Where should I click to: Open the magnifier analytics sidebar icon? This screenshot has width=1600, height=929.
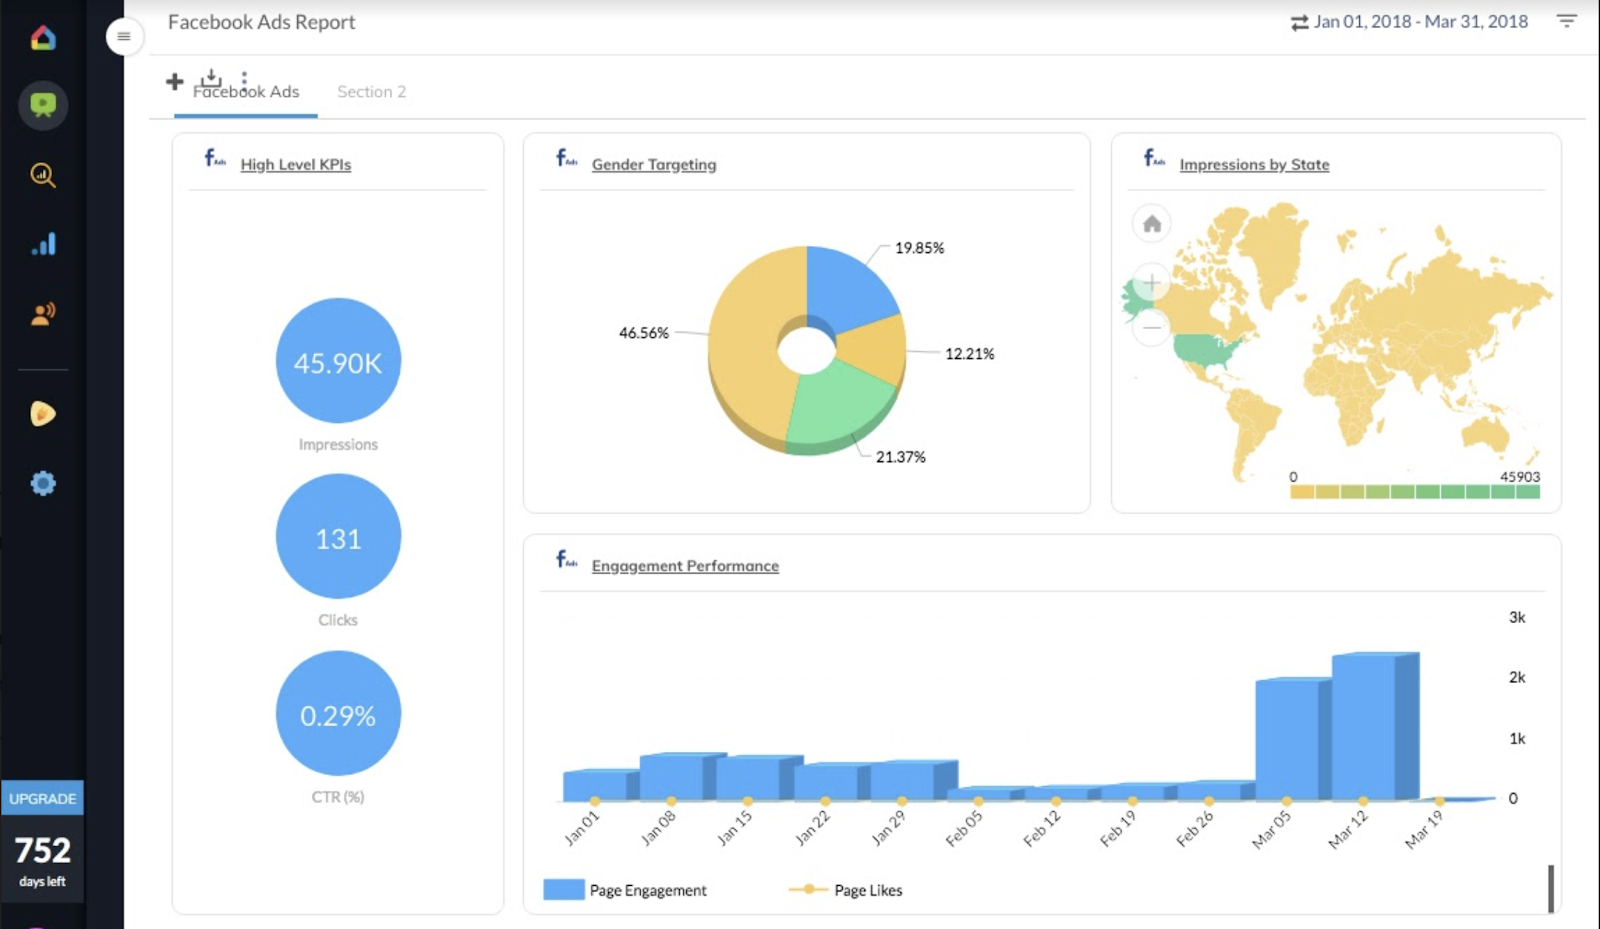[43, 175]
